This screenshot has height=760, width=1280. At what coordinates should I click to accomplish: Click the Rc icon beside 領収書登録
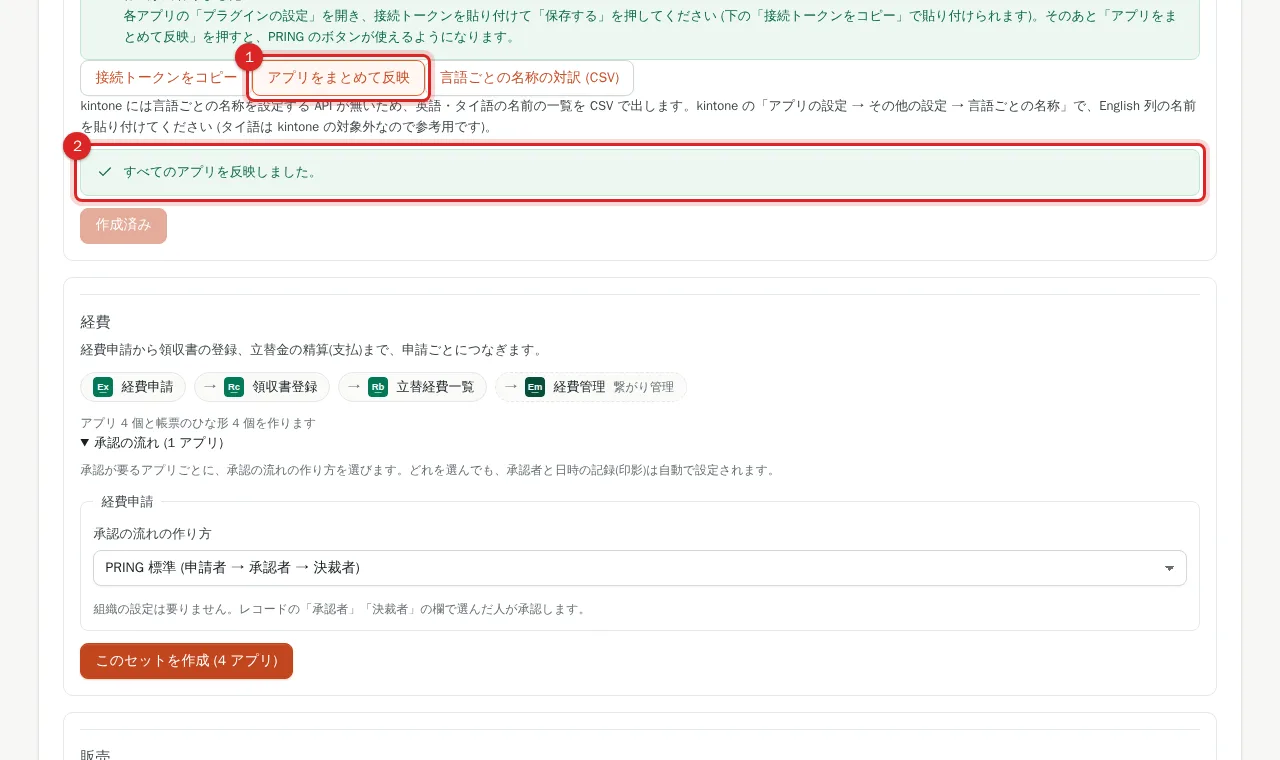click(x=234, y=387)
